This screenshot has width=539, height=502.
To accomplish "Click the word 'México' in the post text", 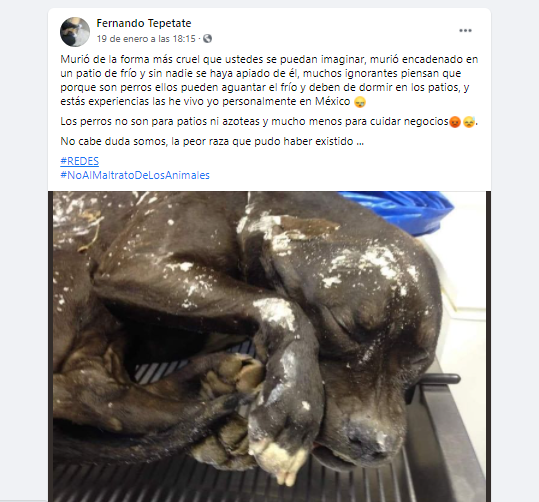I will tap(333, 101).
